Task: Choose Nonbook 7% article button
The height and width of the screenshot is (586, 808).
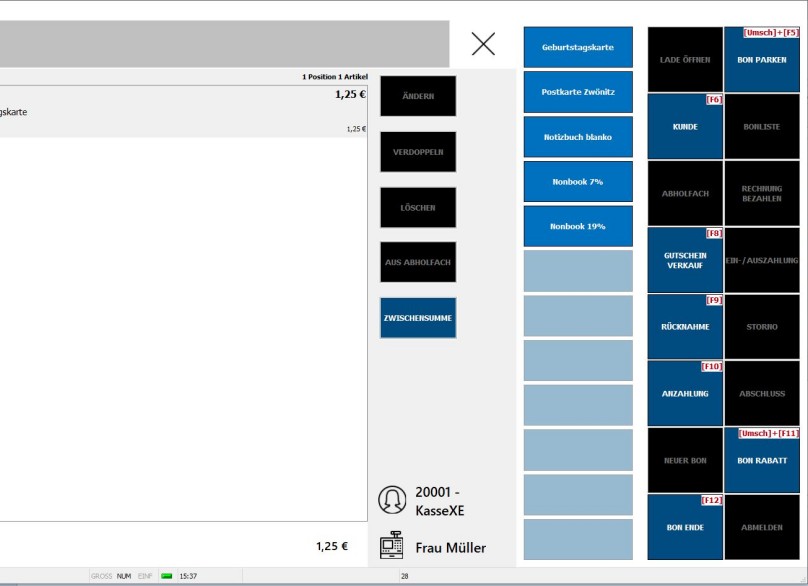Action: coord(578,181)
